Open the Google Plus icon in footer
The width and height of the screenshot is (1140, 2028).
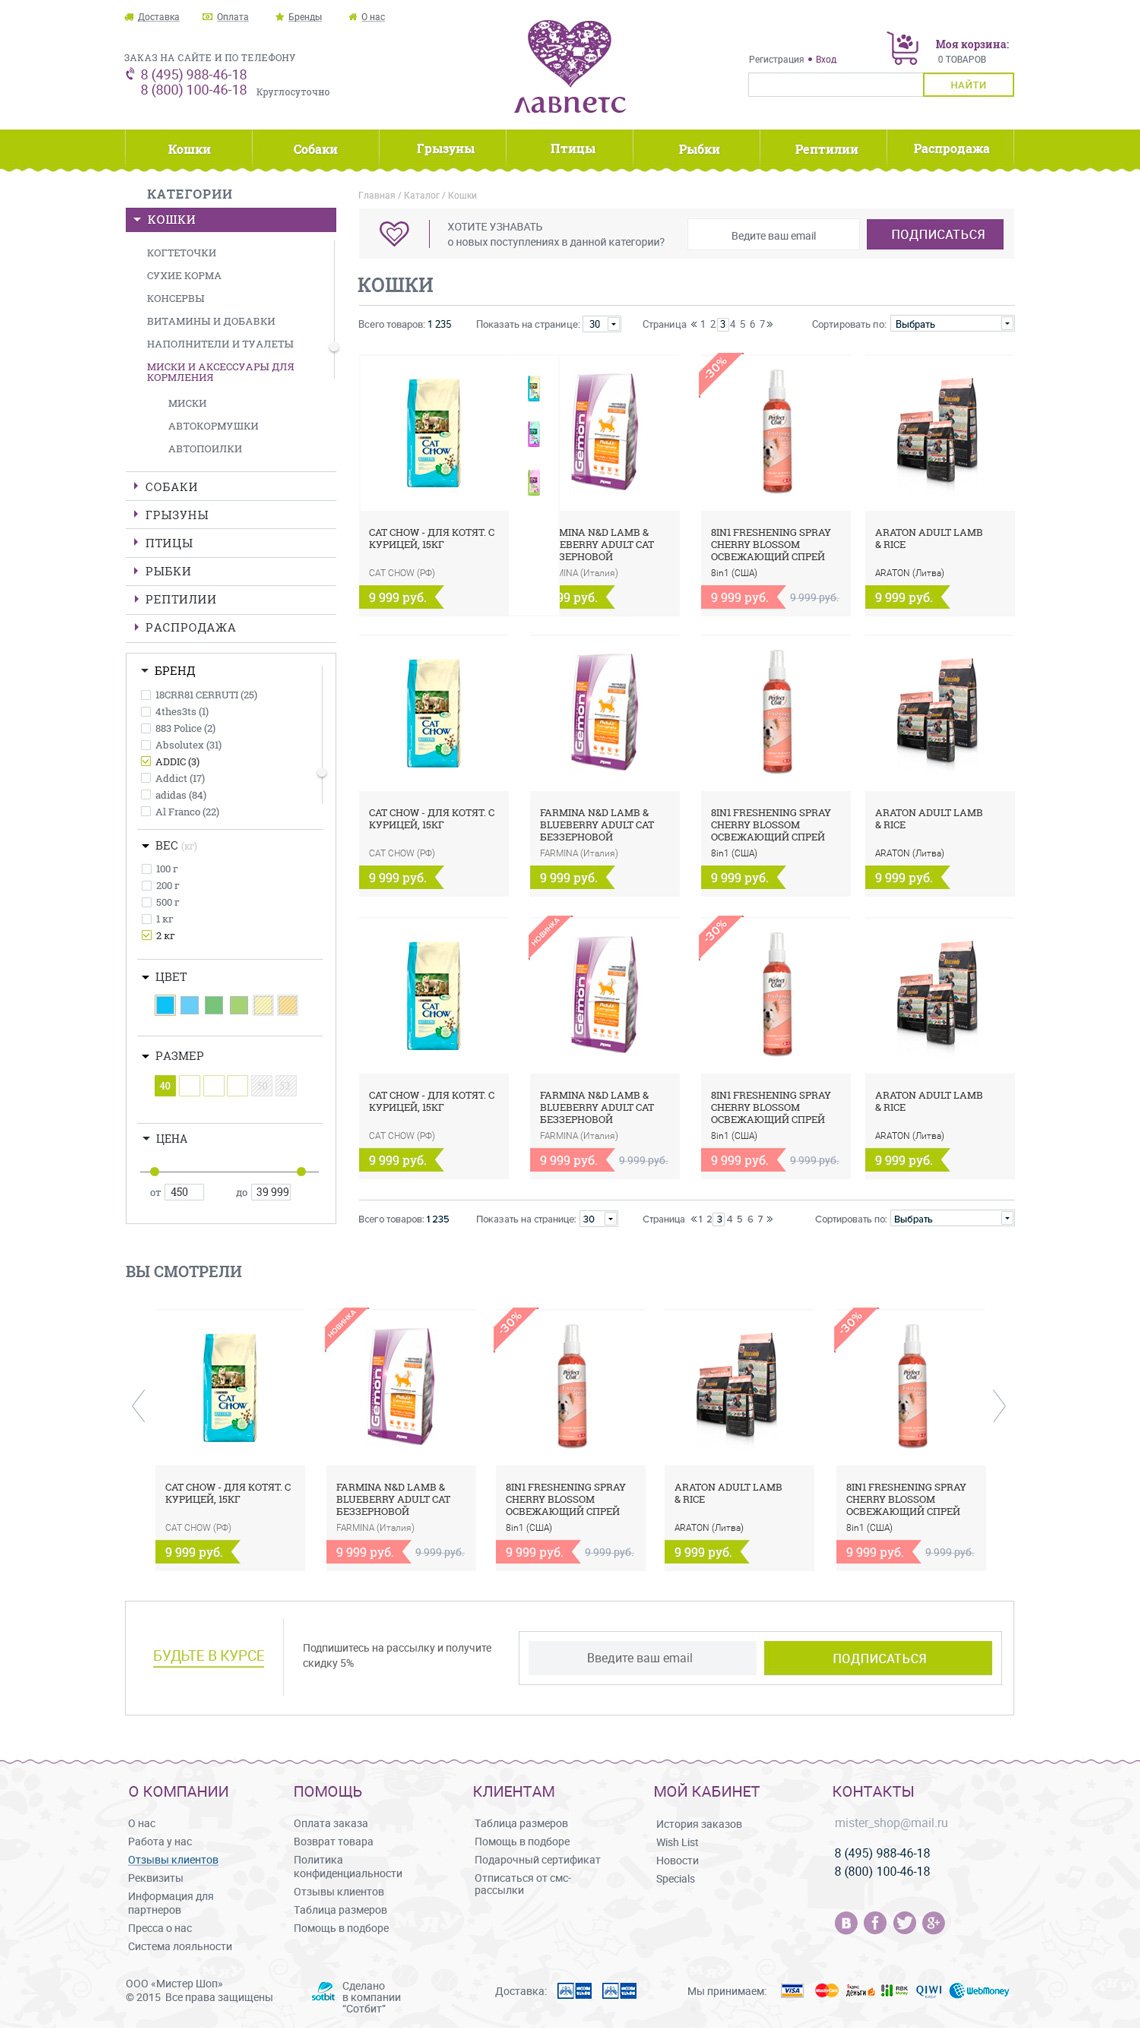coord(933,1922)
